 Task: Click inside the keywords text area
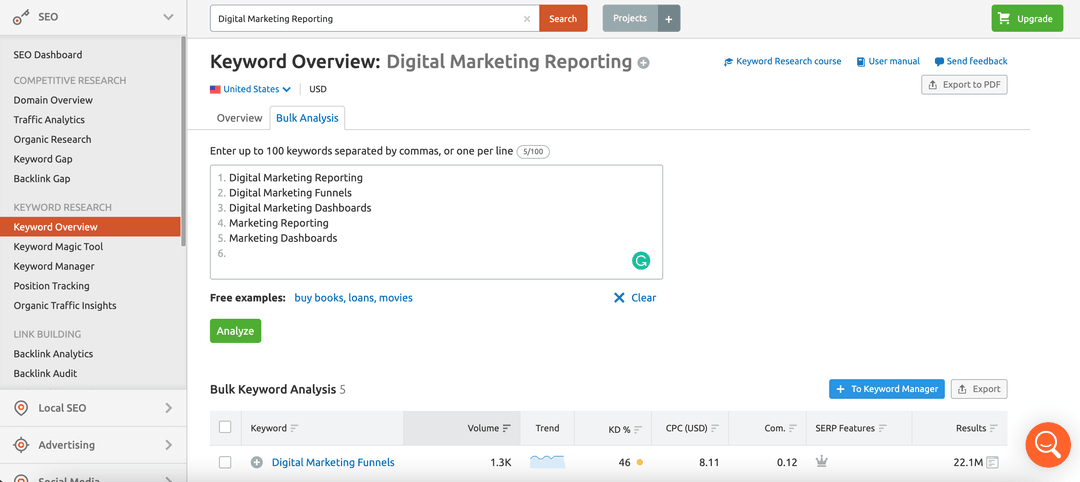[436, 222]
